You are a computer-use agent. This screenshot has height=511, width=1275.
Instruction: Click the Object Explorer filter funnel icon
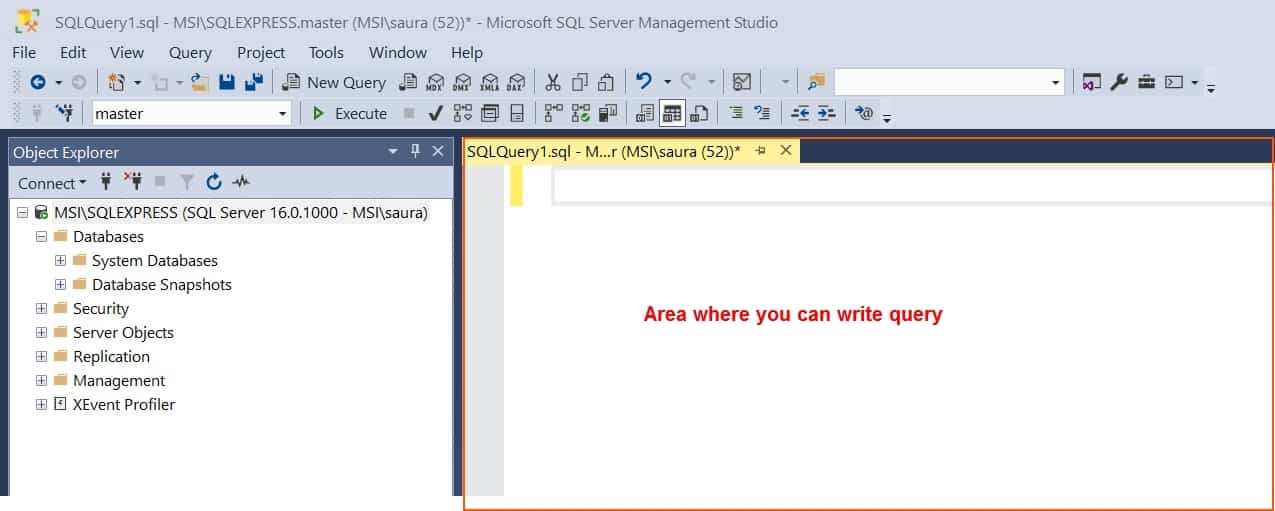(187, 182)
